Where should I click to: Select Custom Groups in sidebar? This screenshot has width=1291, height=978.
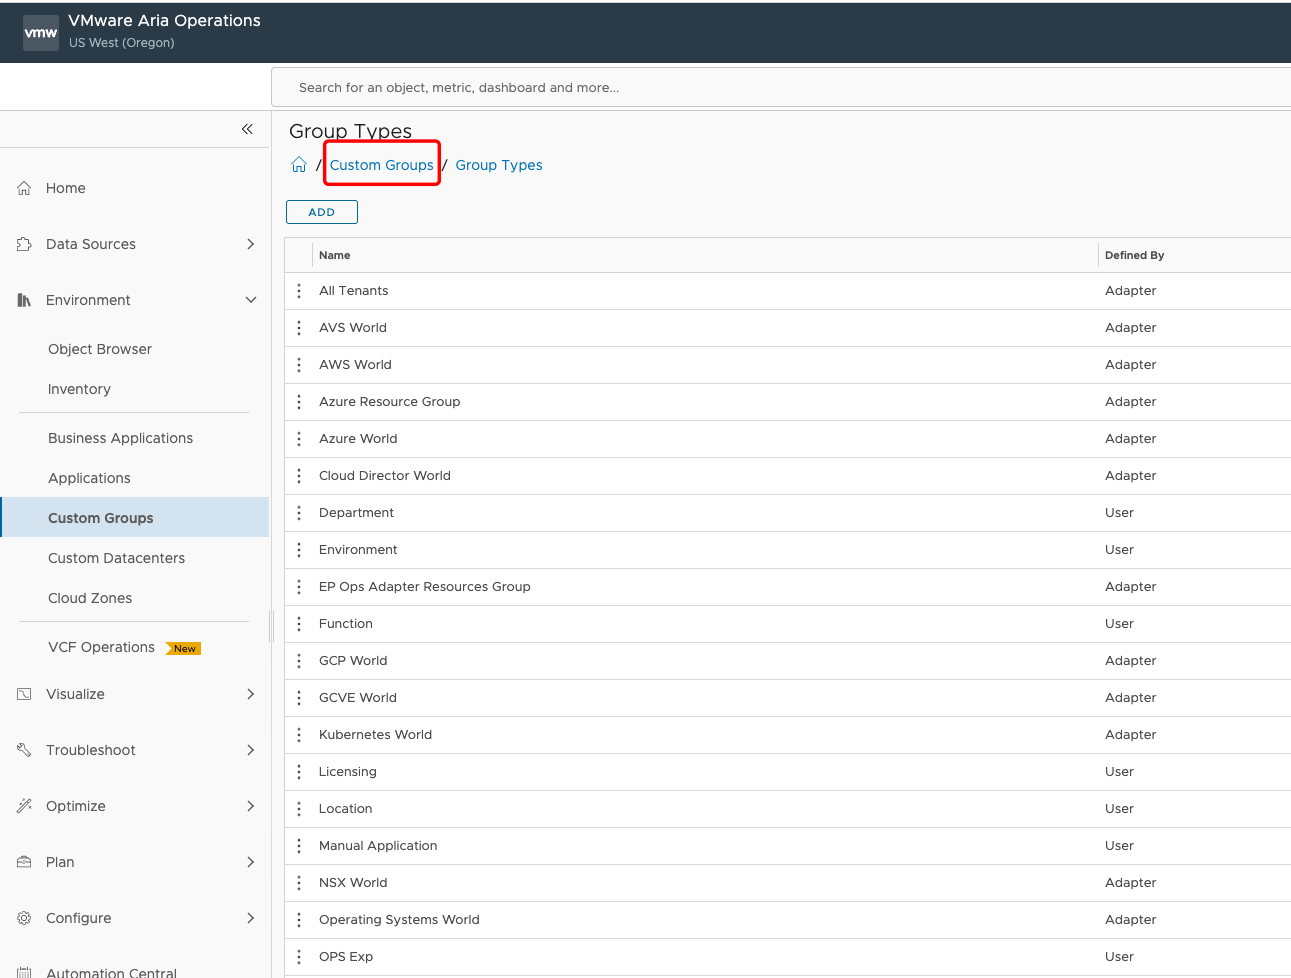pos(135,518)
